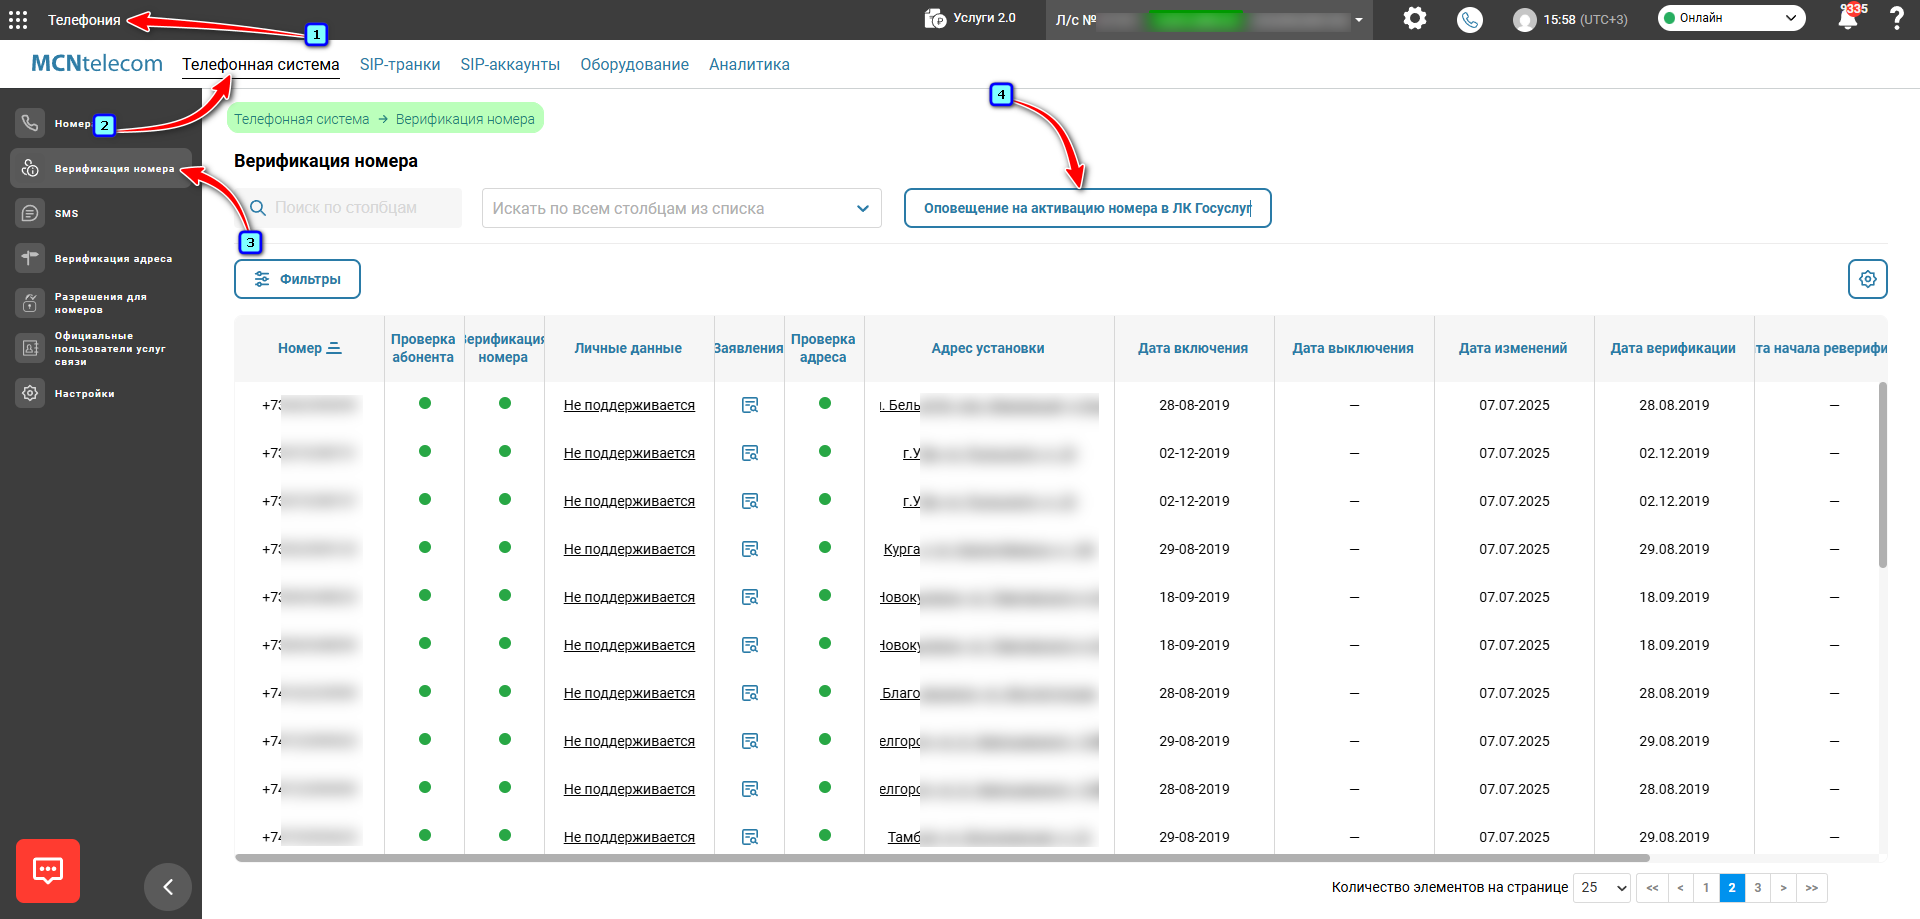The image size is (1920, 919).
Task: Click the vertical table scrollbar
Action: click(x=1883, y=475)
